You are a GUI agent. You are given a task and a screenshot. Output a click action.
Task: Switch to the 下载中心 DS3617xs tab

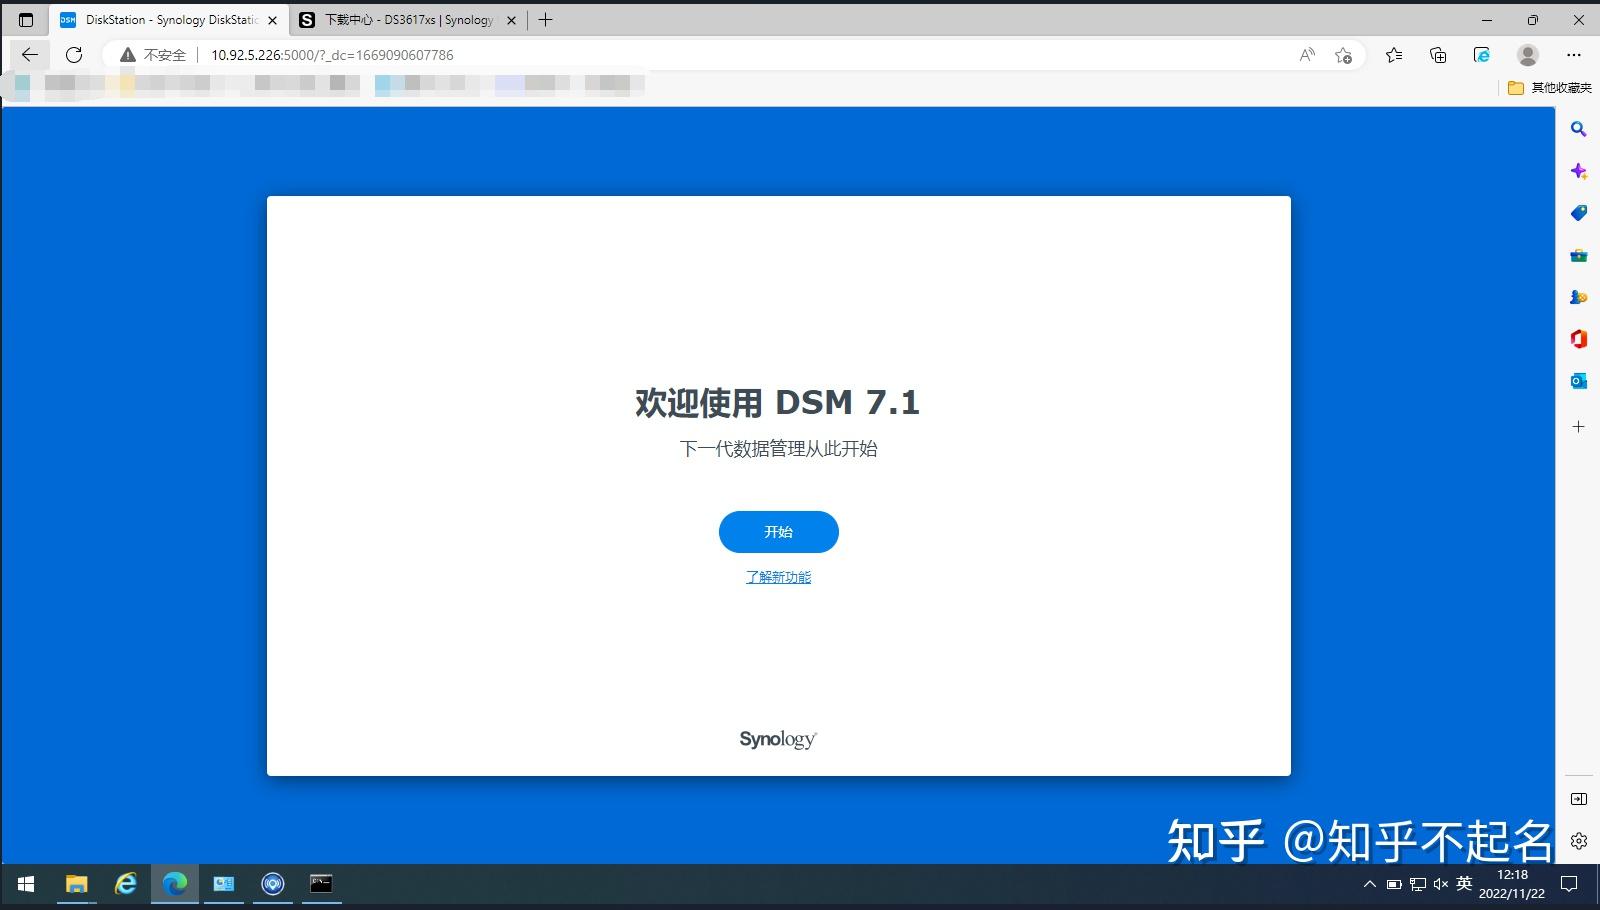click(404, 19)
